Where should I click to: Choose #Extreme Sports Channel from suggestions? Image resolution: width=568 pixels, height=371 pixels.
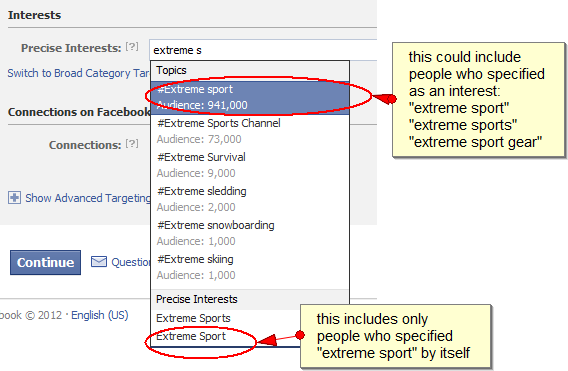coord(250,131)
